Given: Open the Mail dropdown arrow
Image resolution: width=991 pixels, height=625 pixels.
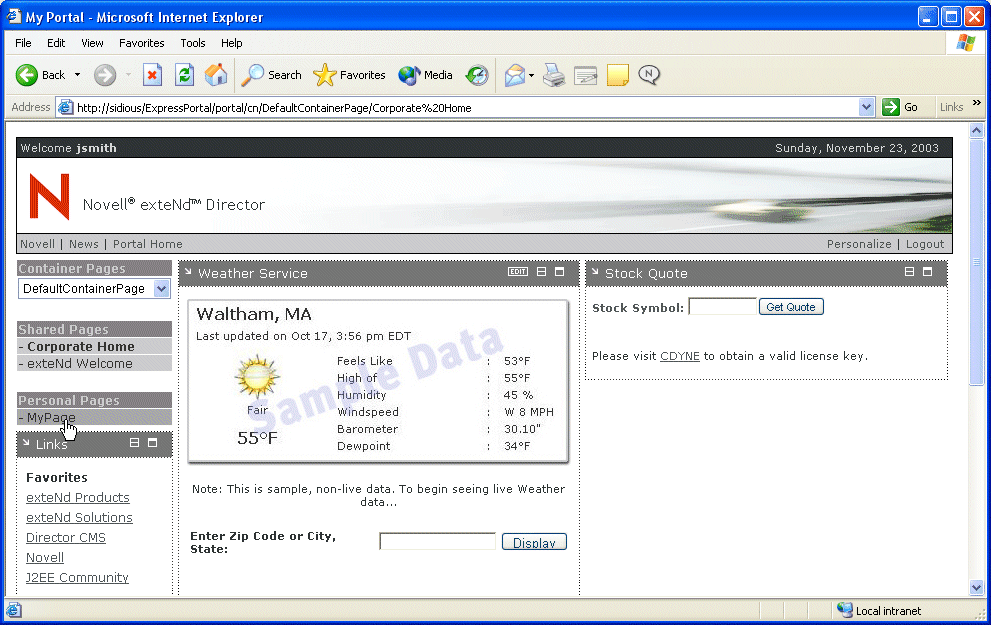Looking at the screenshot, I should click(532, 75).
